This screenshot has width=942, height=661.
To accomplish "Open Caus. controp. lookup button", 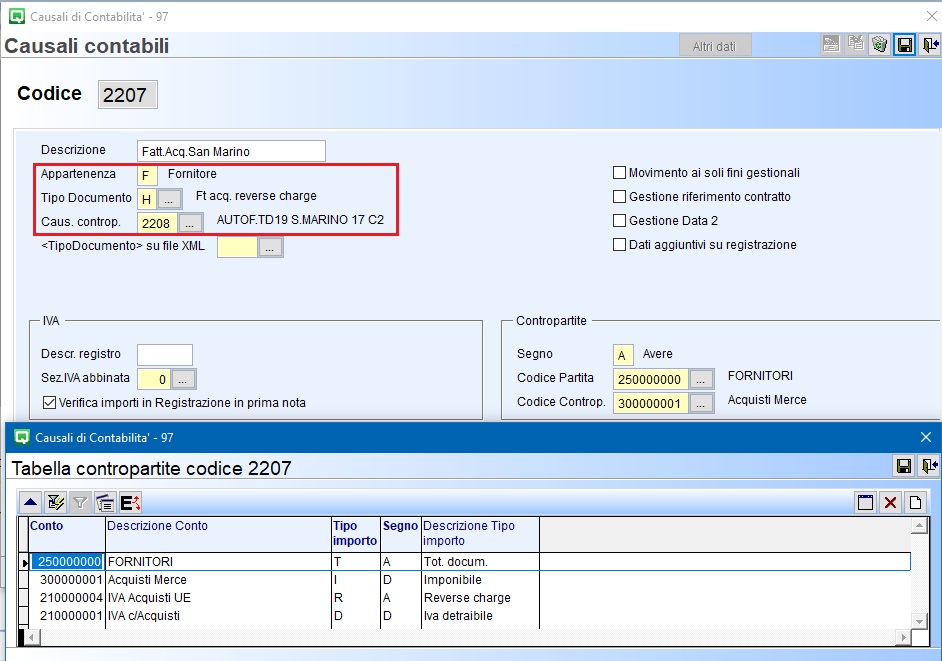I will click(190, 223).
